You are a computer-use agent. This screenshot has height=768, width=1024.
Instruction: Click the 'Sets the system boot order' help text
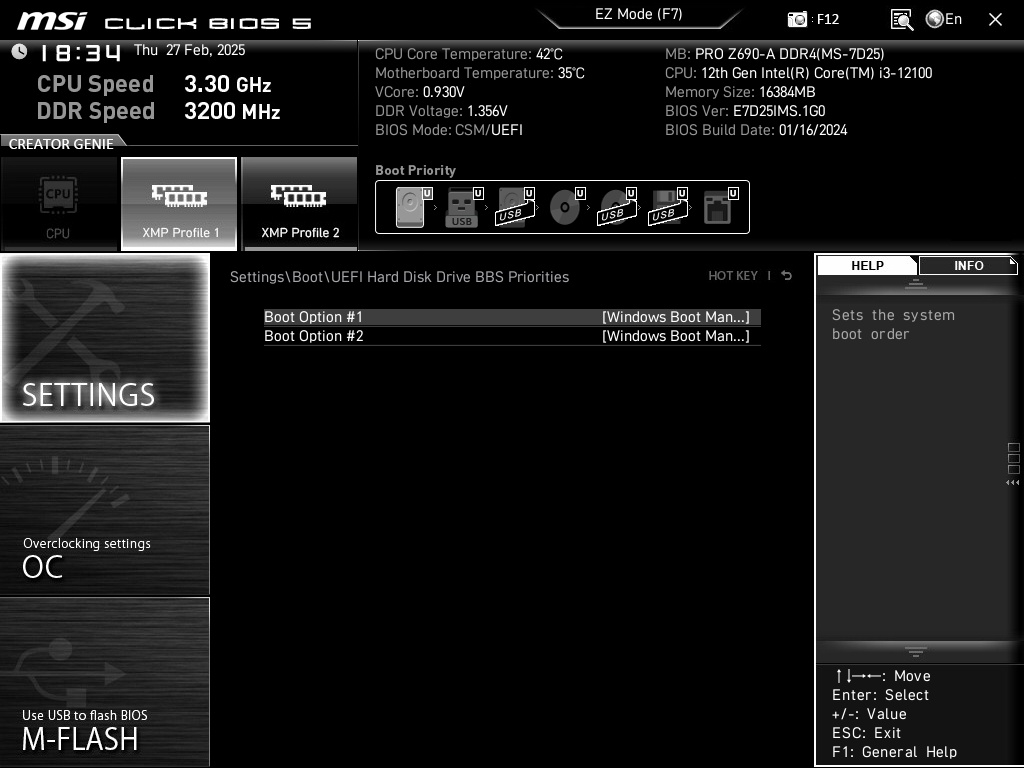(x=893, y=325)
